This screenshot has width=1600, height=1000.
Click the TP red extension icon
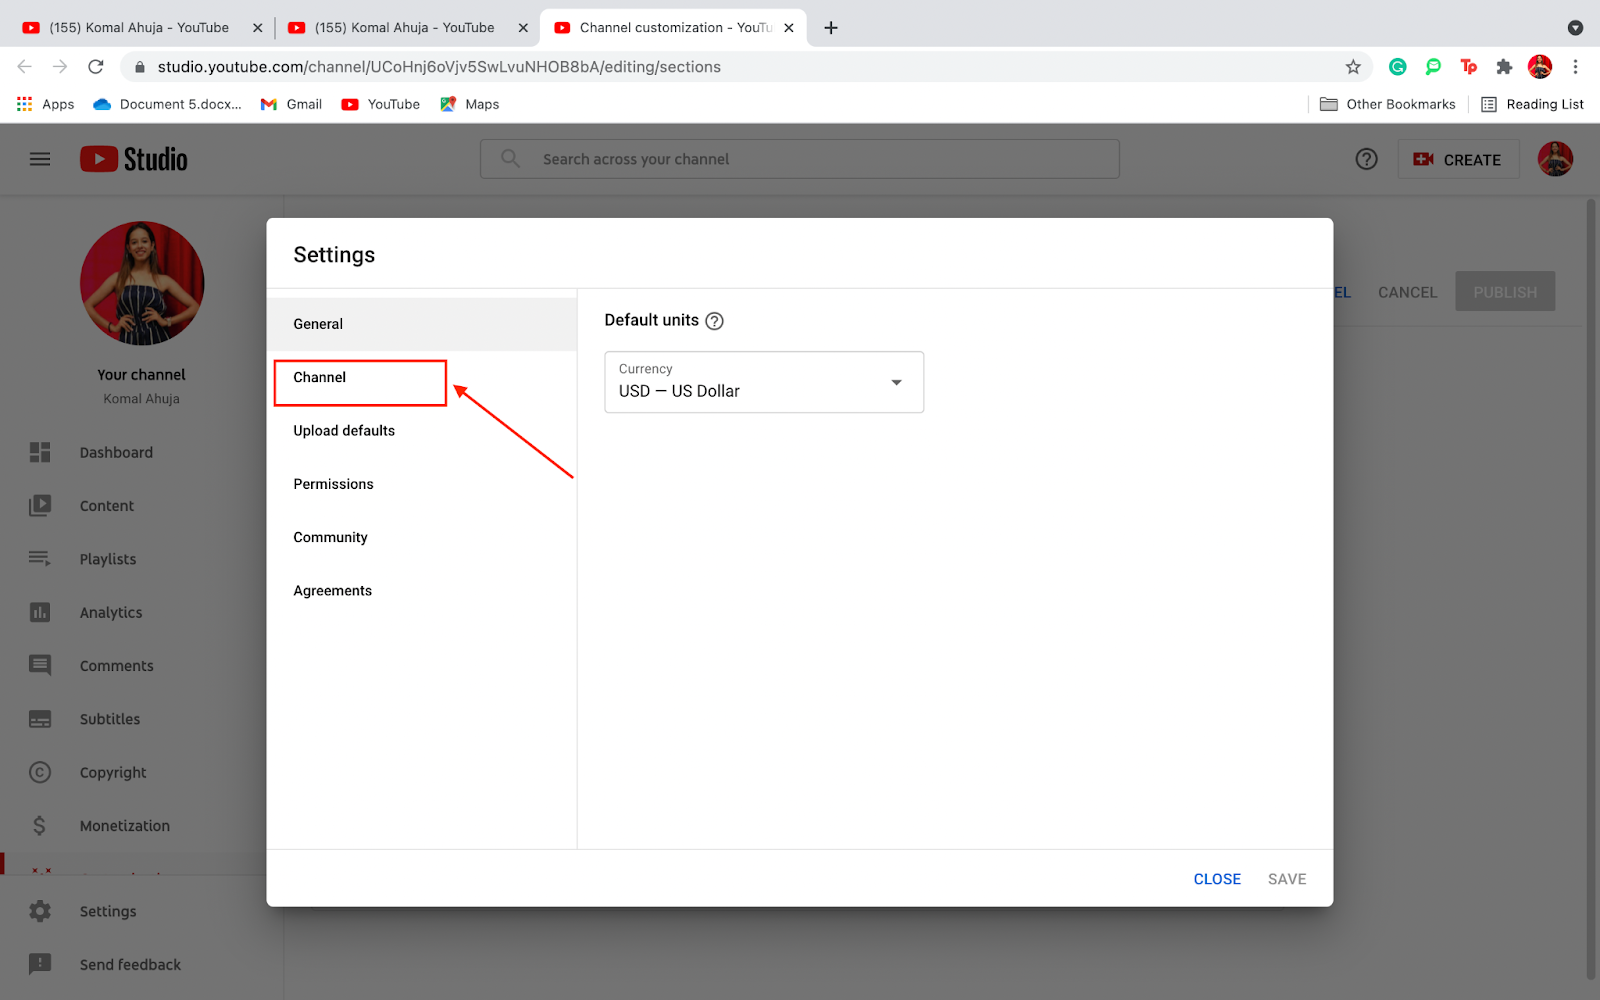(x=1468, y=67)
